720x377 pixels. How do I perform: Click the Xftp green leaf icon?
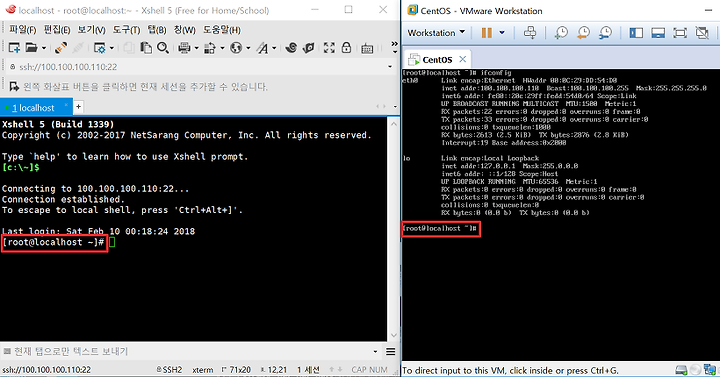point(309,48)
